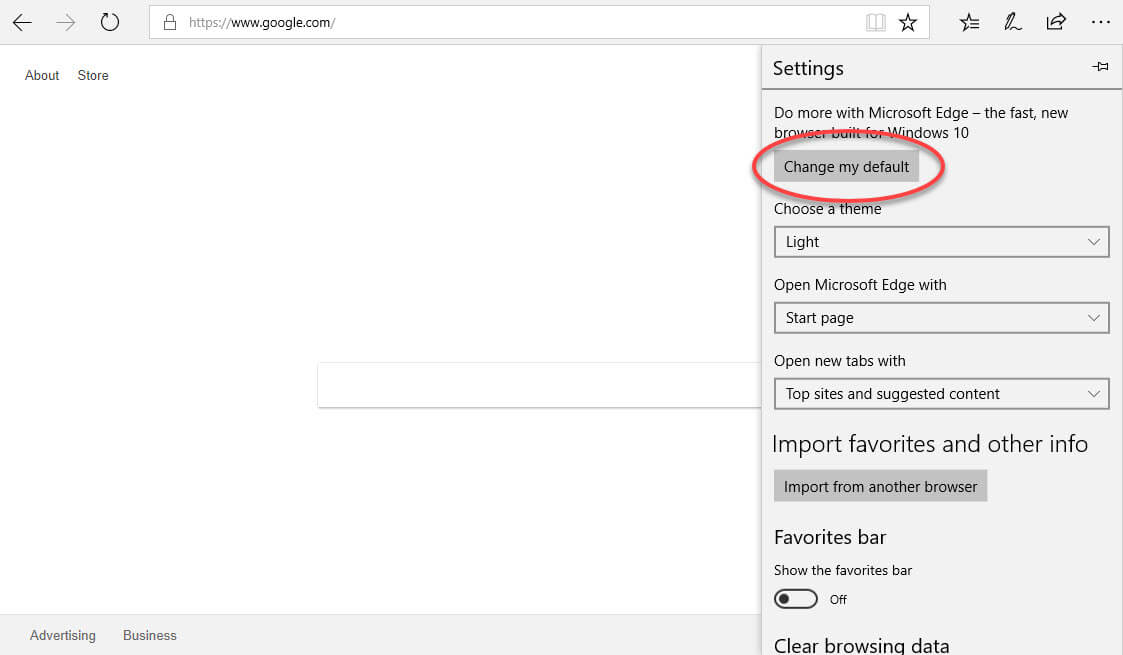
Task: Click into the Google search box
Action: click(x=539, y=385)
